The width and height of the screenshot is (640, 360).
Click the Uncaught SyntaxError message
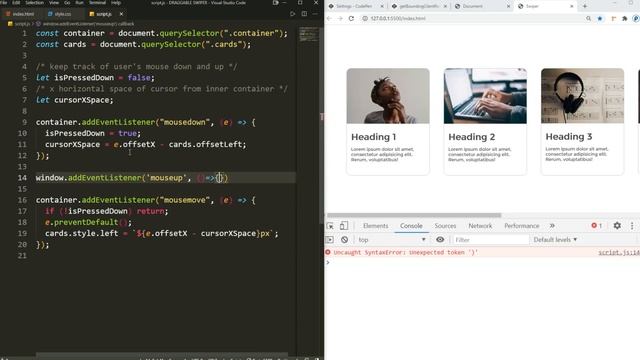coord(405,253)
